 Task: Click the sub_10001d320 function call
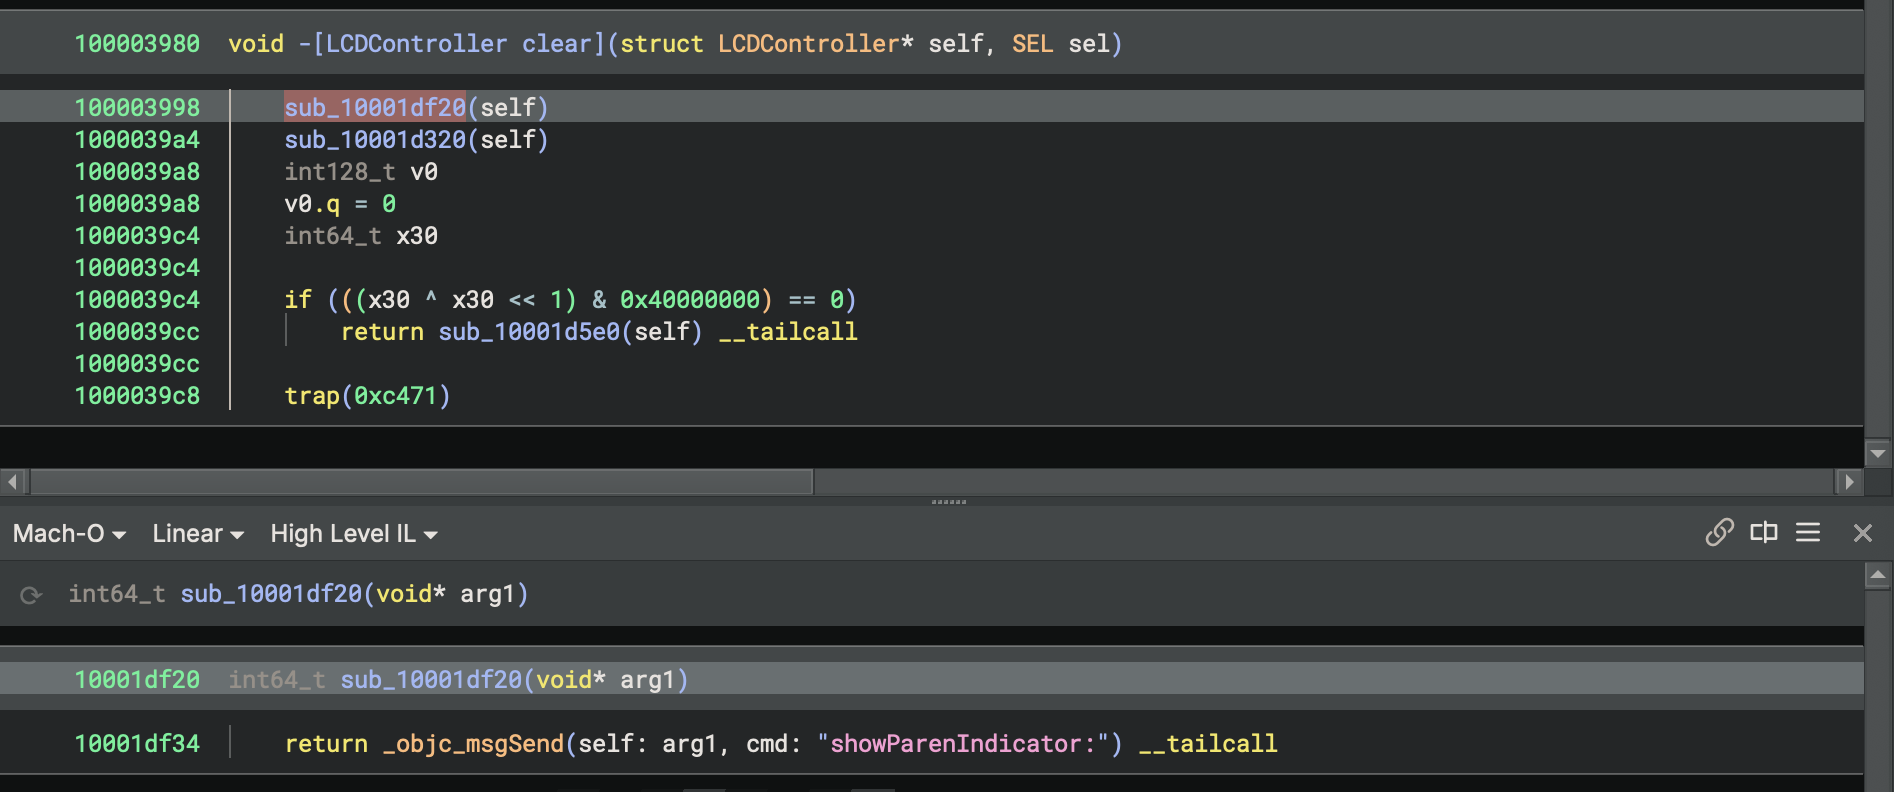pos(375,140)
